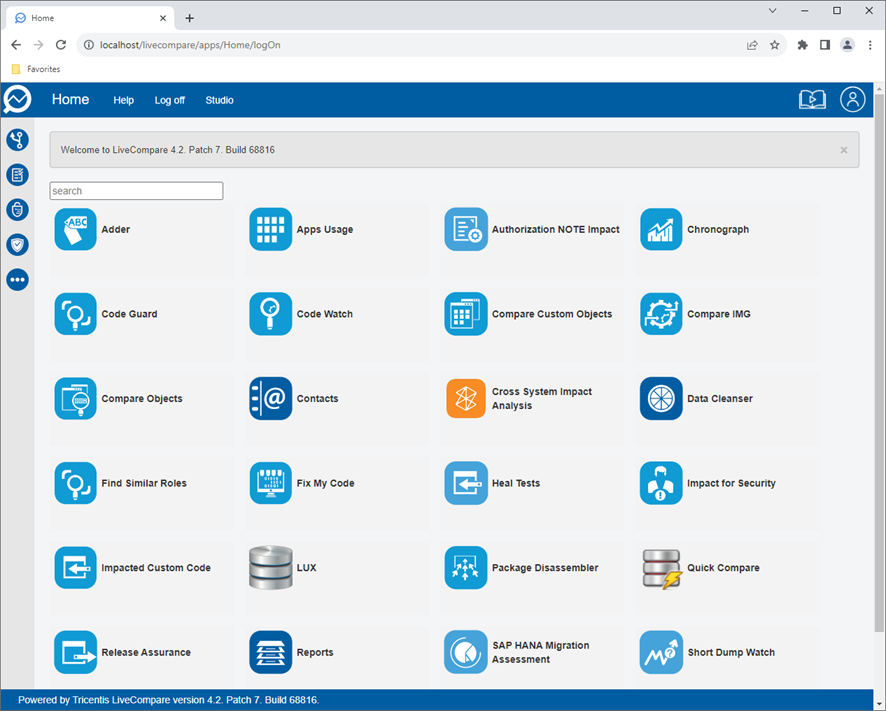Launch the Quick Compare icon

[x=661, y=569]
